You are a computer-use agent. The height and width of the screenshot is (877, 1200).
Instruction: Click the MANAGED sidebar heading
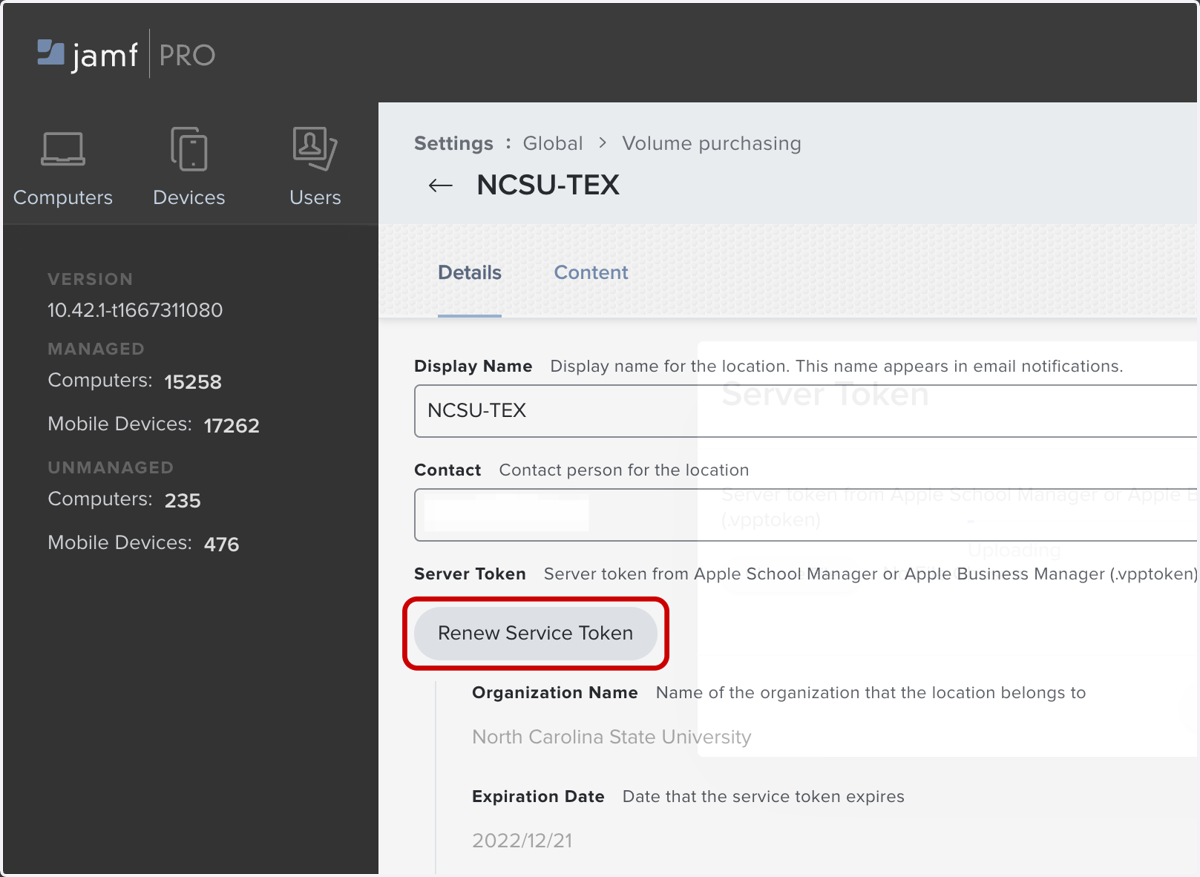pos(96,349)
